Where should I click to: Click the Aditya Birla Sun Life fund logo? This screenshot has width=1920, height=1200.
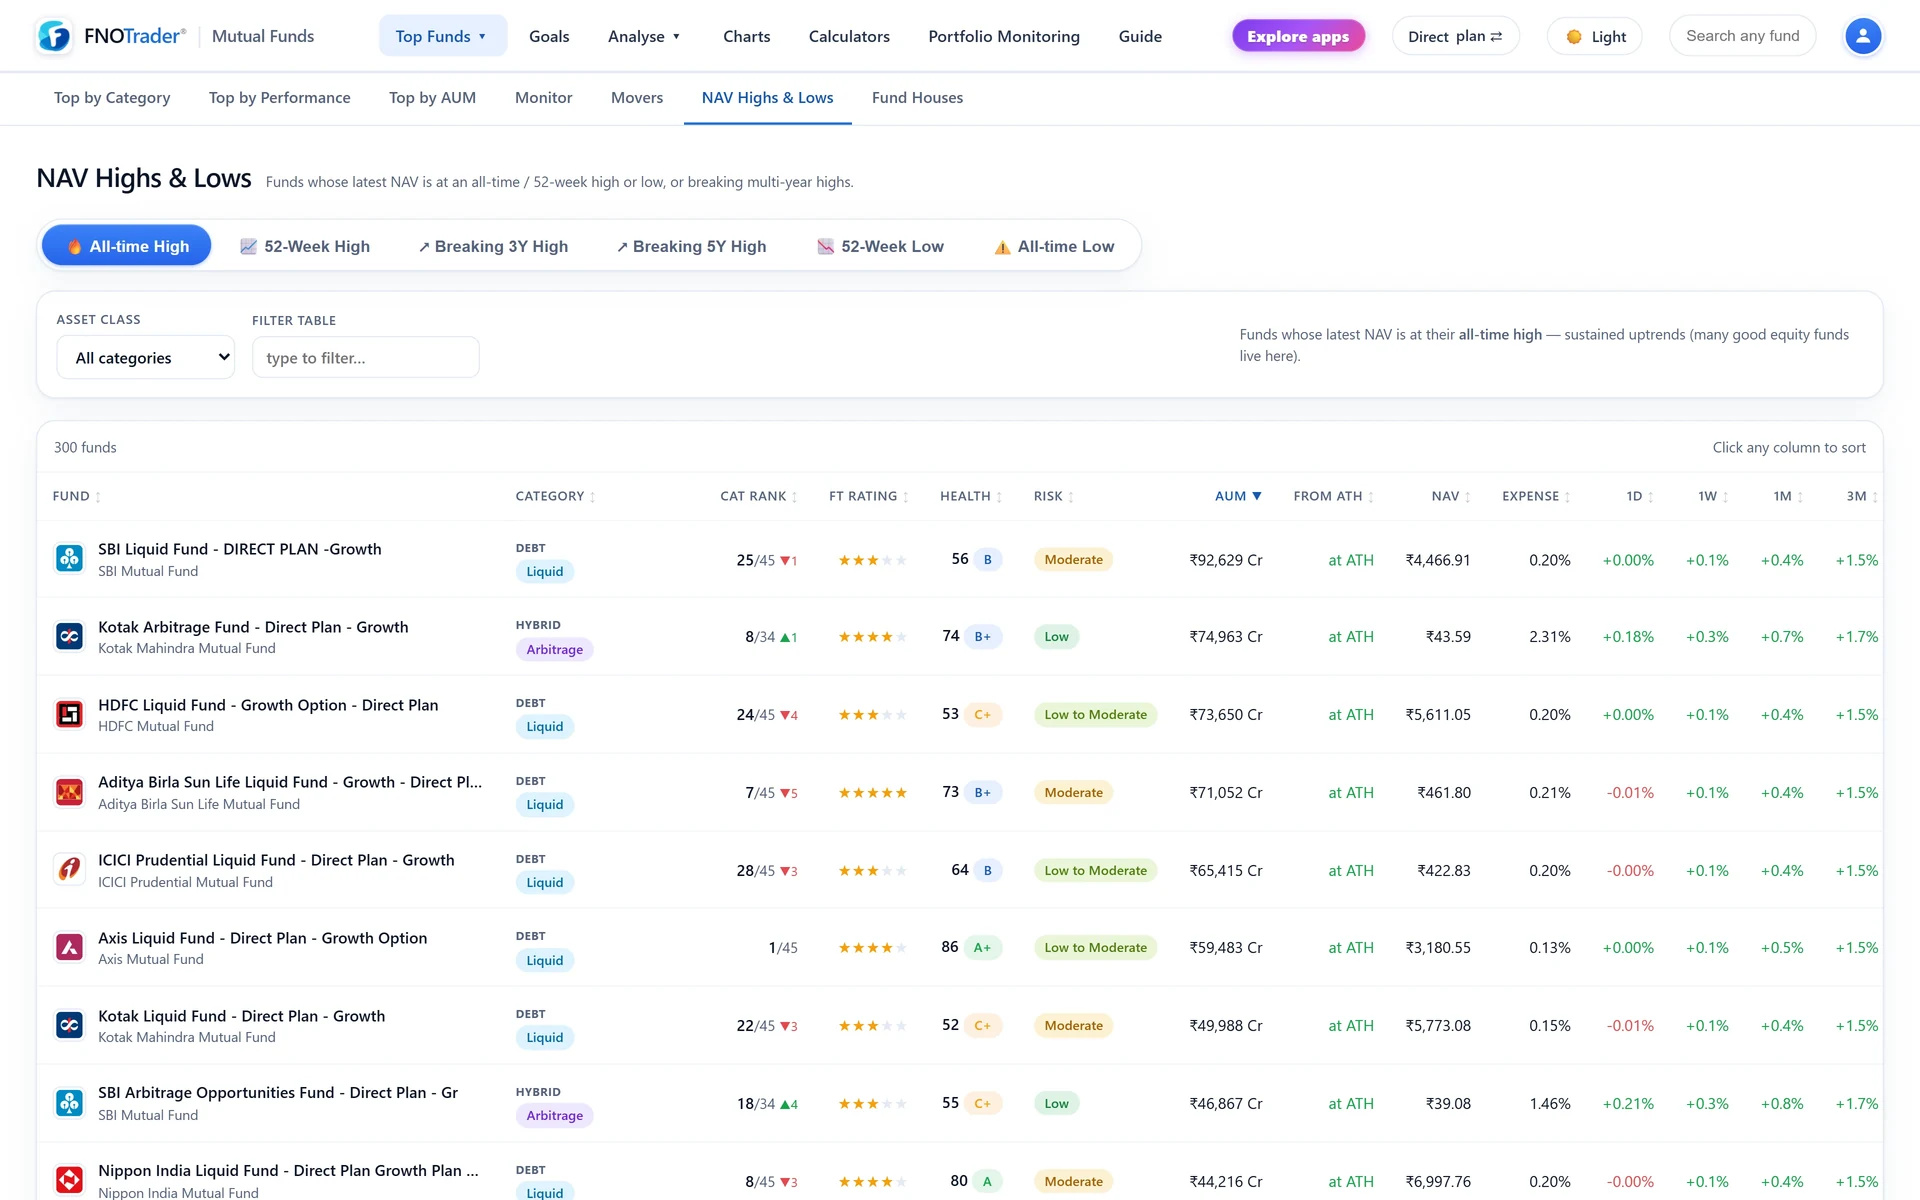coord(69,792)
